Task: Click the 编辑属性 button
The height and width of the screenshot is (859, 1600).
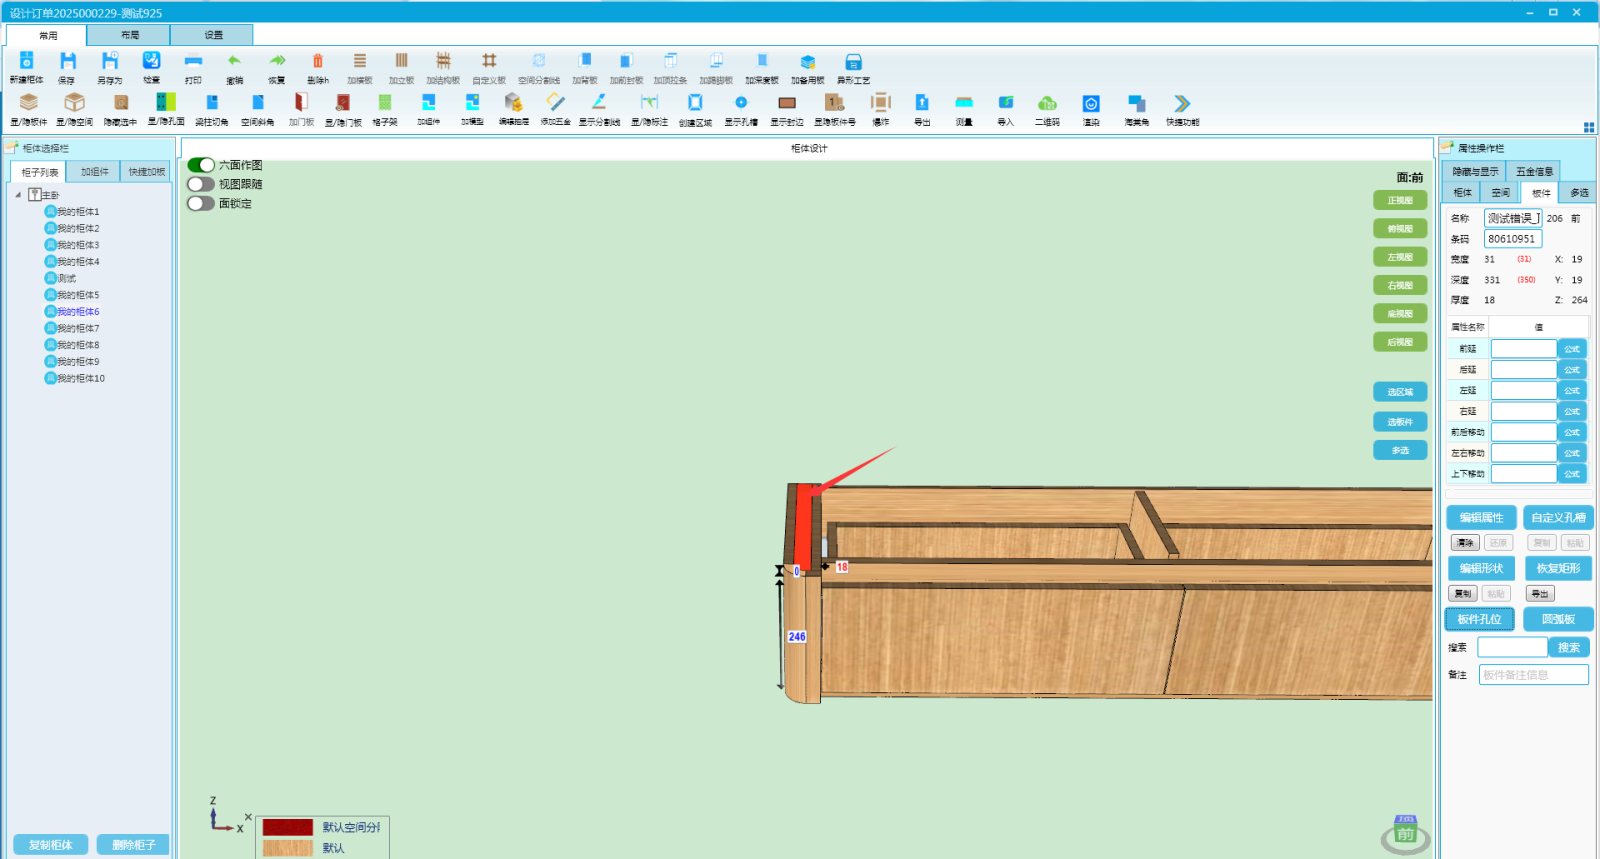Action: tap(1481, 518)
